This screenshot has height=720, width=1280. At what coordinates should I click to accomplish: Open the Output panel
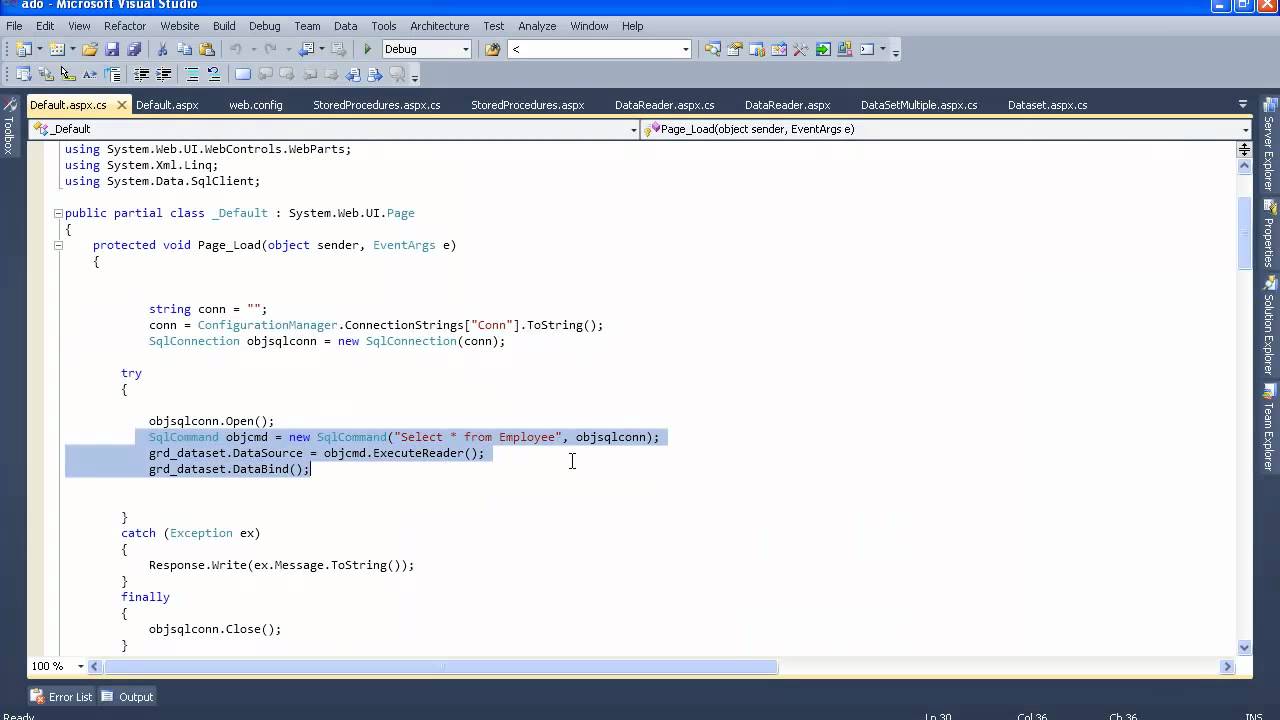[x=127, y=697]
